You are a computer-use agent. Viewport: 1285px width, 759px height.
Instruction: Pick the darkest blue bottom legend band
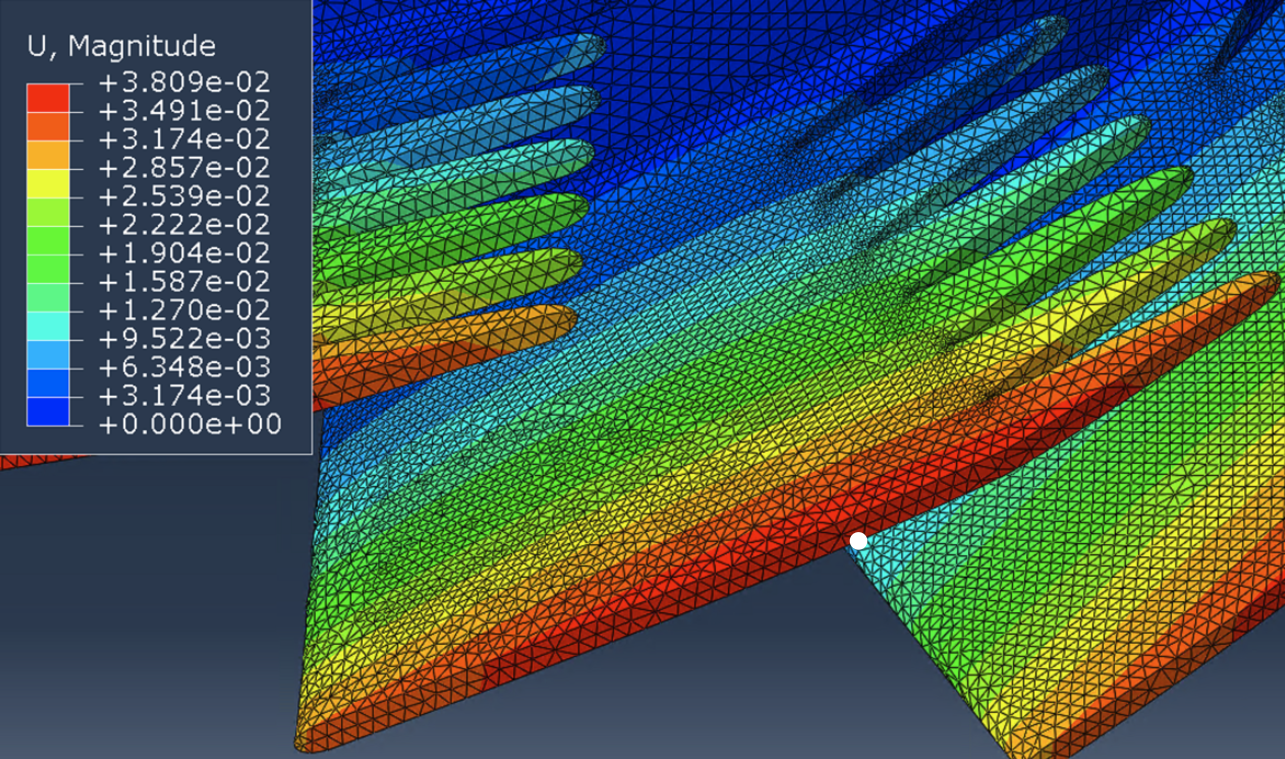(x=48, y=411)
